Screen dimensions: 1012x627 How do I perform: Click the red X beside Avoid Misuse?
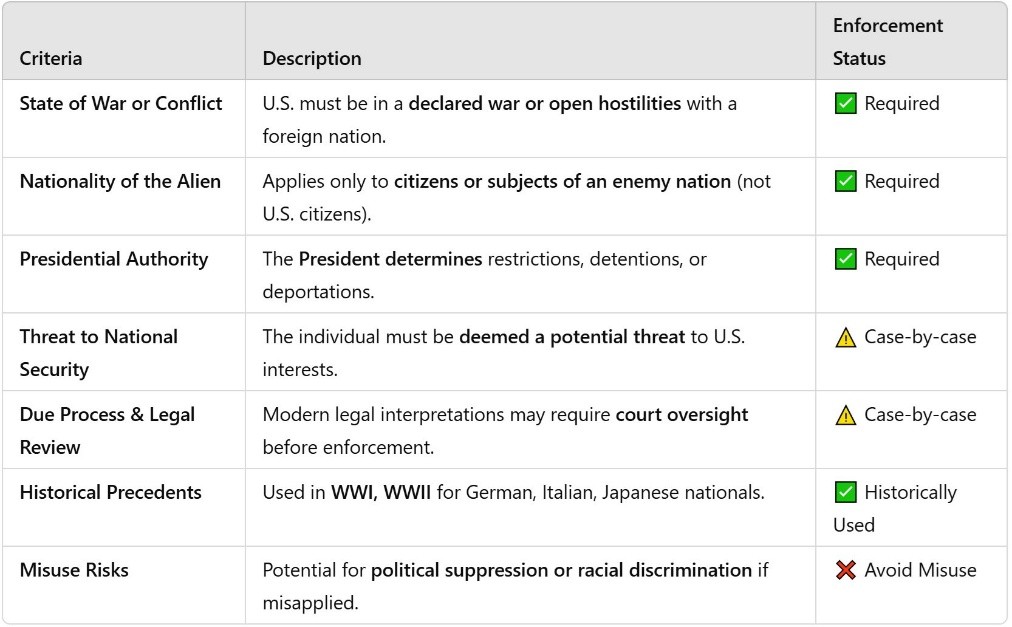click(x=845, y=570)
